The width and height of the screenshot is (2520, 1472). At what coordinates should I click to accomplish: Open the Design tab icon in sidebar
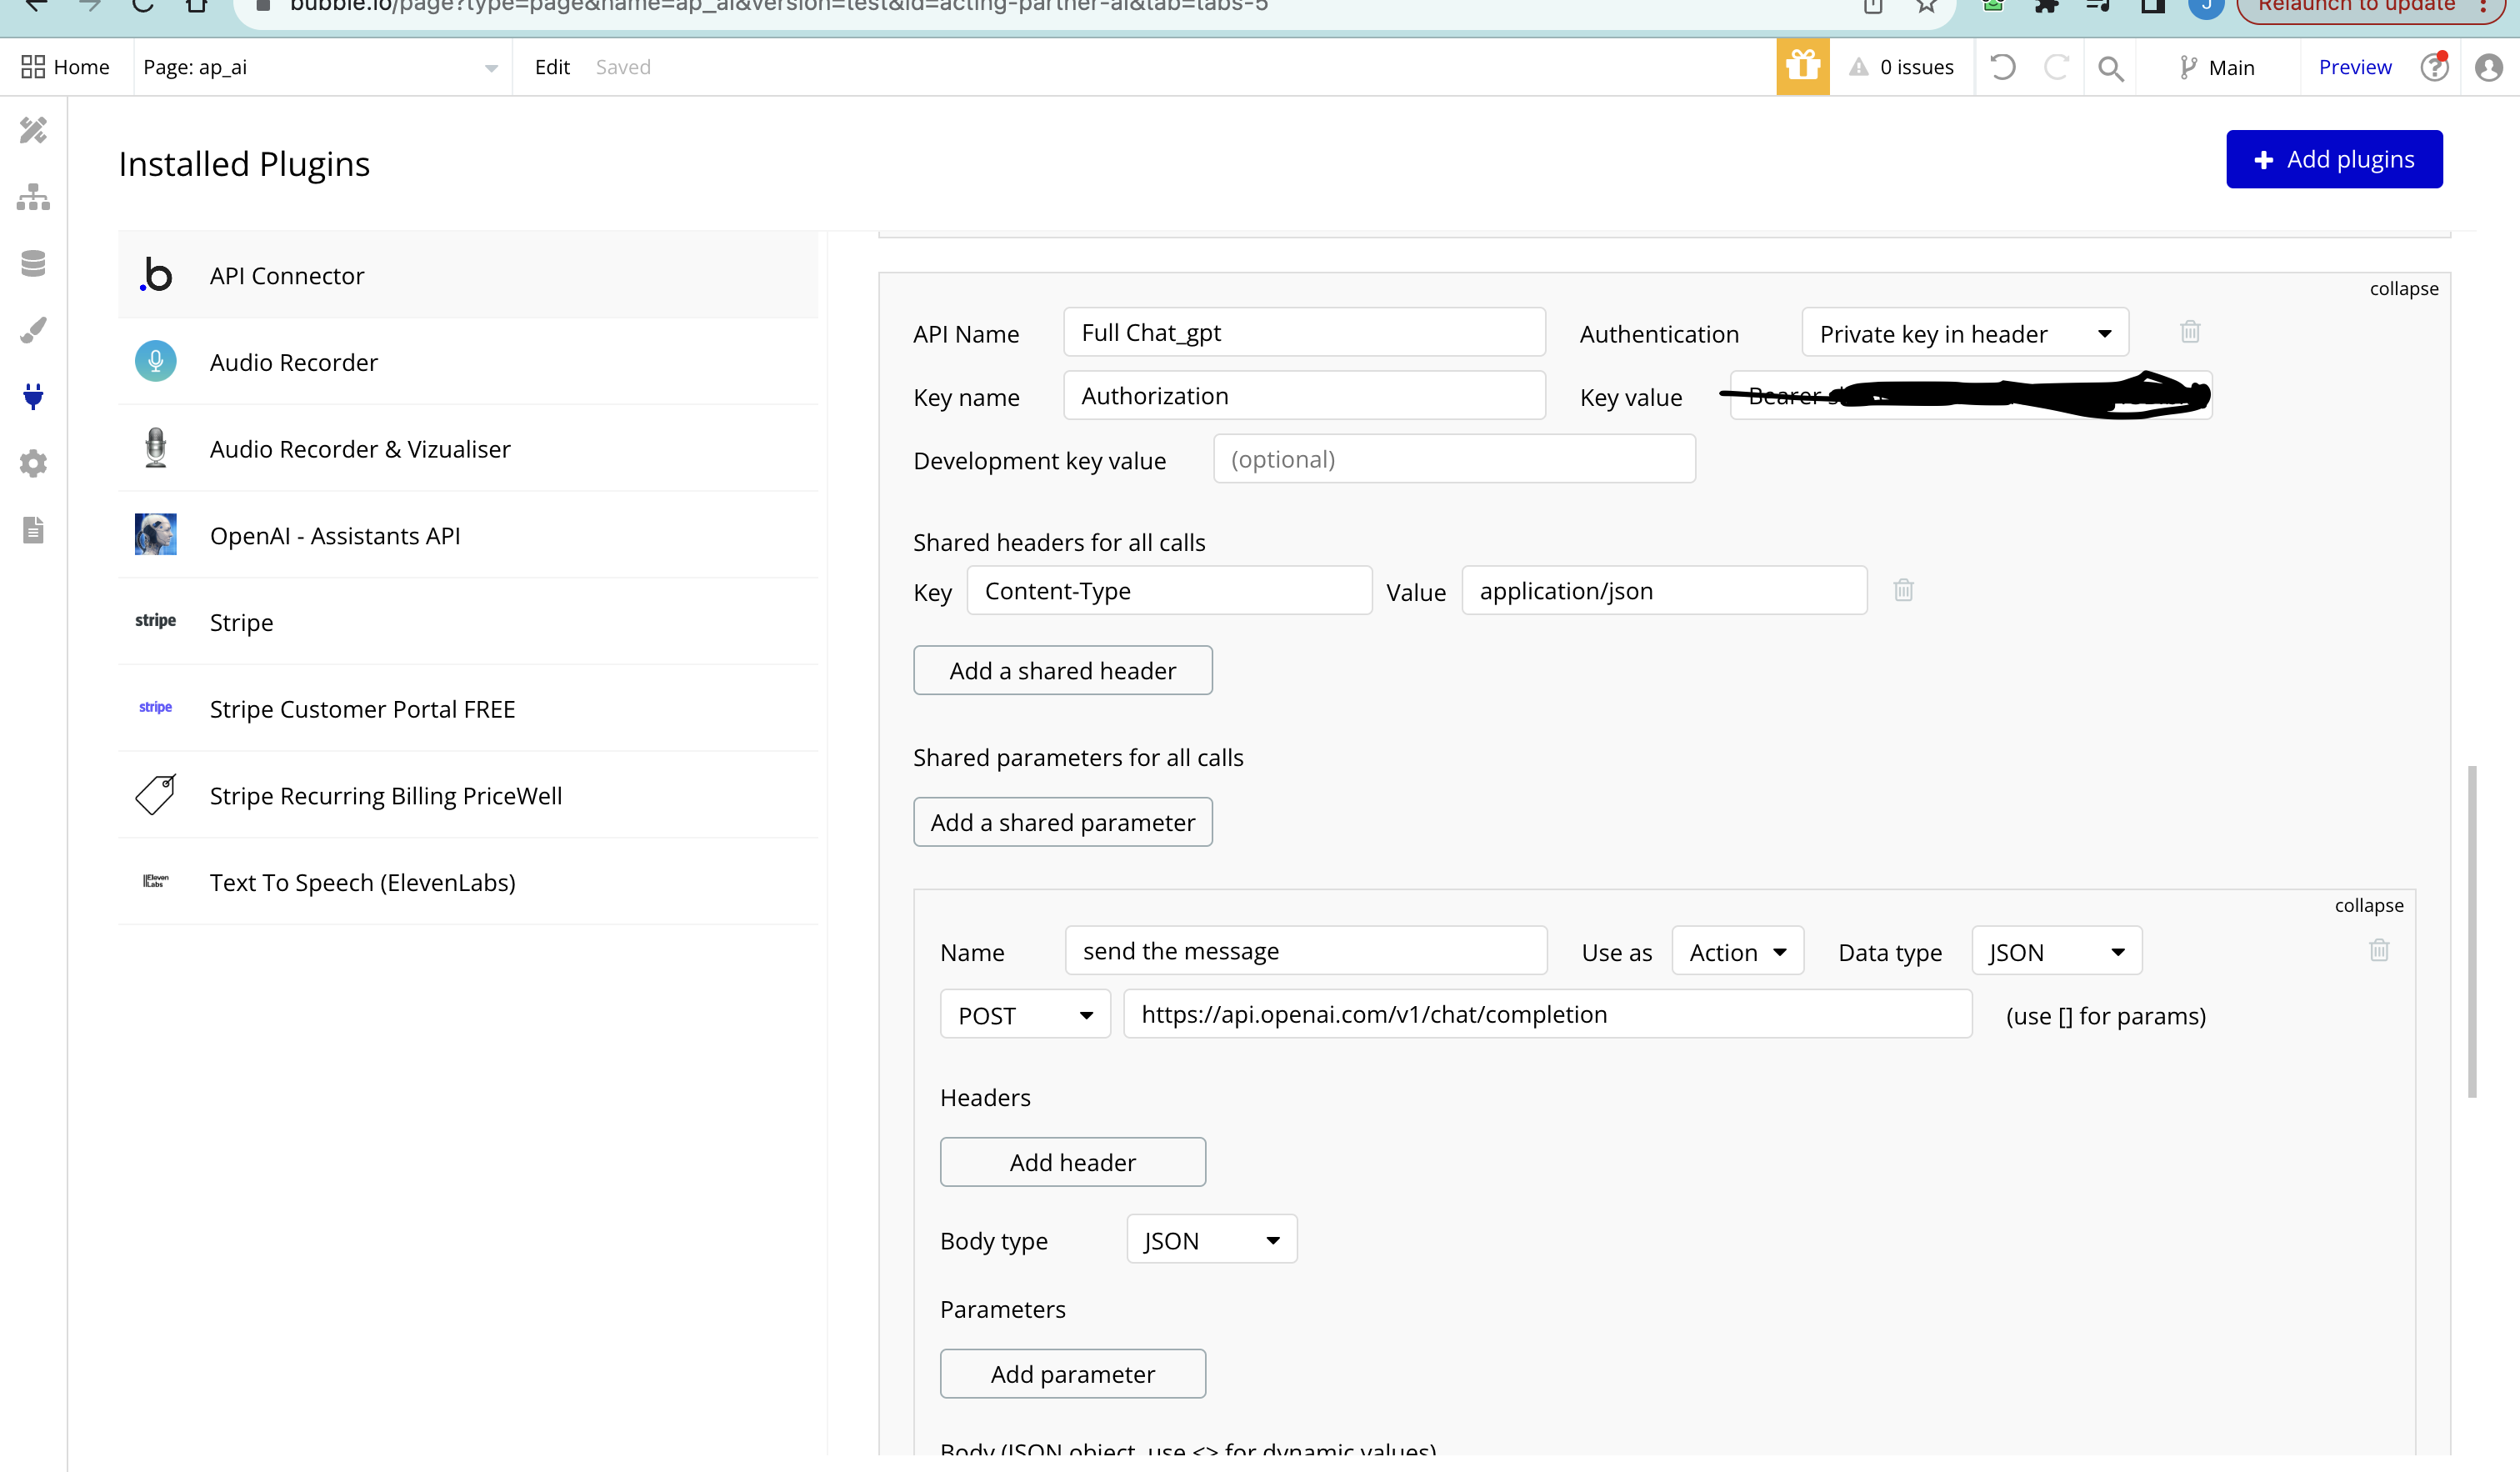[33, 130]
